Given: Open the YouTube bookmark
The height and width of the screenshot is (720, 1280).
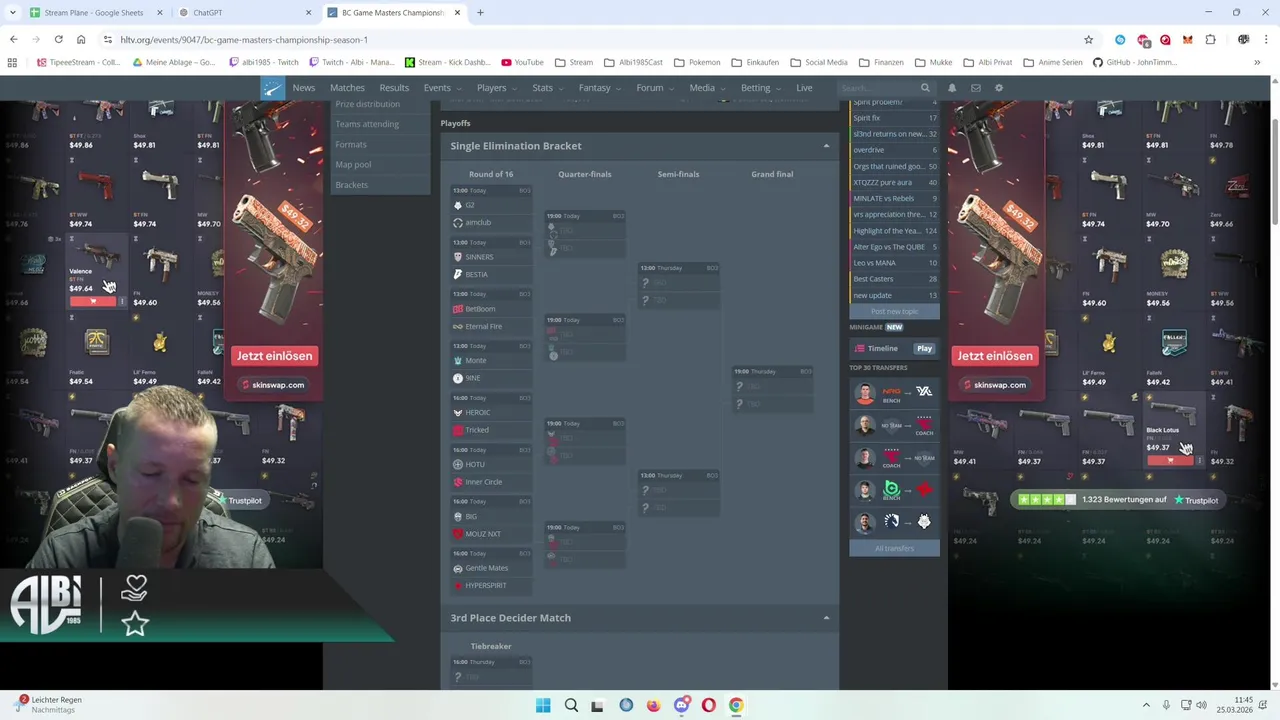Looking at the screenshot, I should coord(522,62).
